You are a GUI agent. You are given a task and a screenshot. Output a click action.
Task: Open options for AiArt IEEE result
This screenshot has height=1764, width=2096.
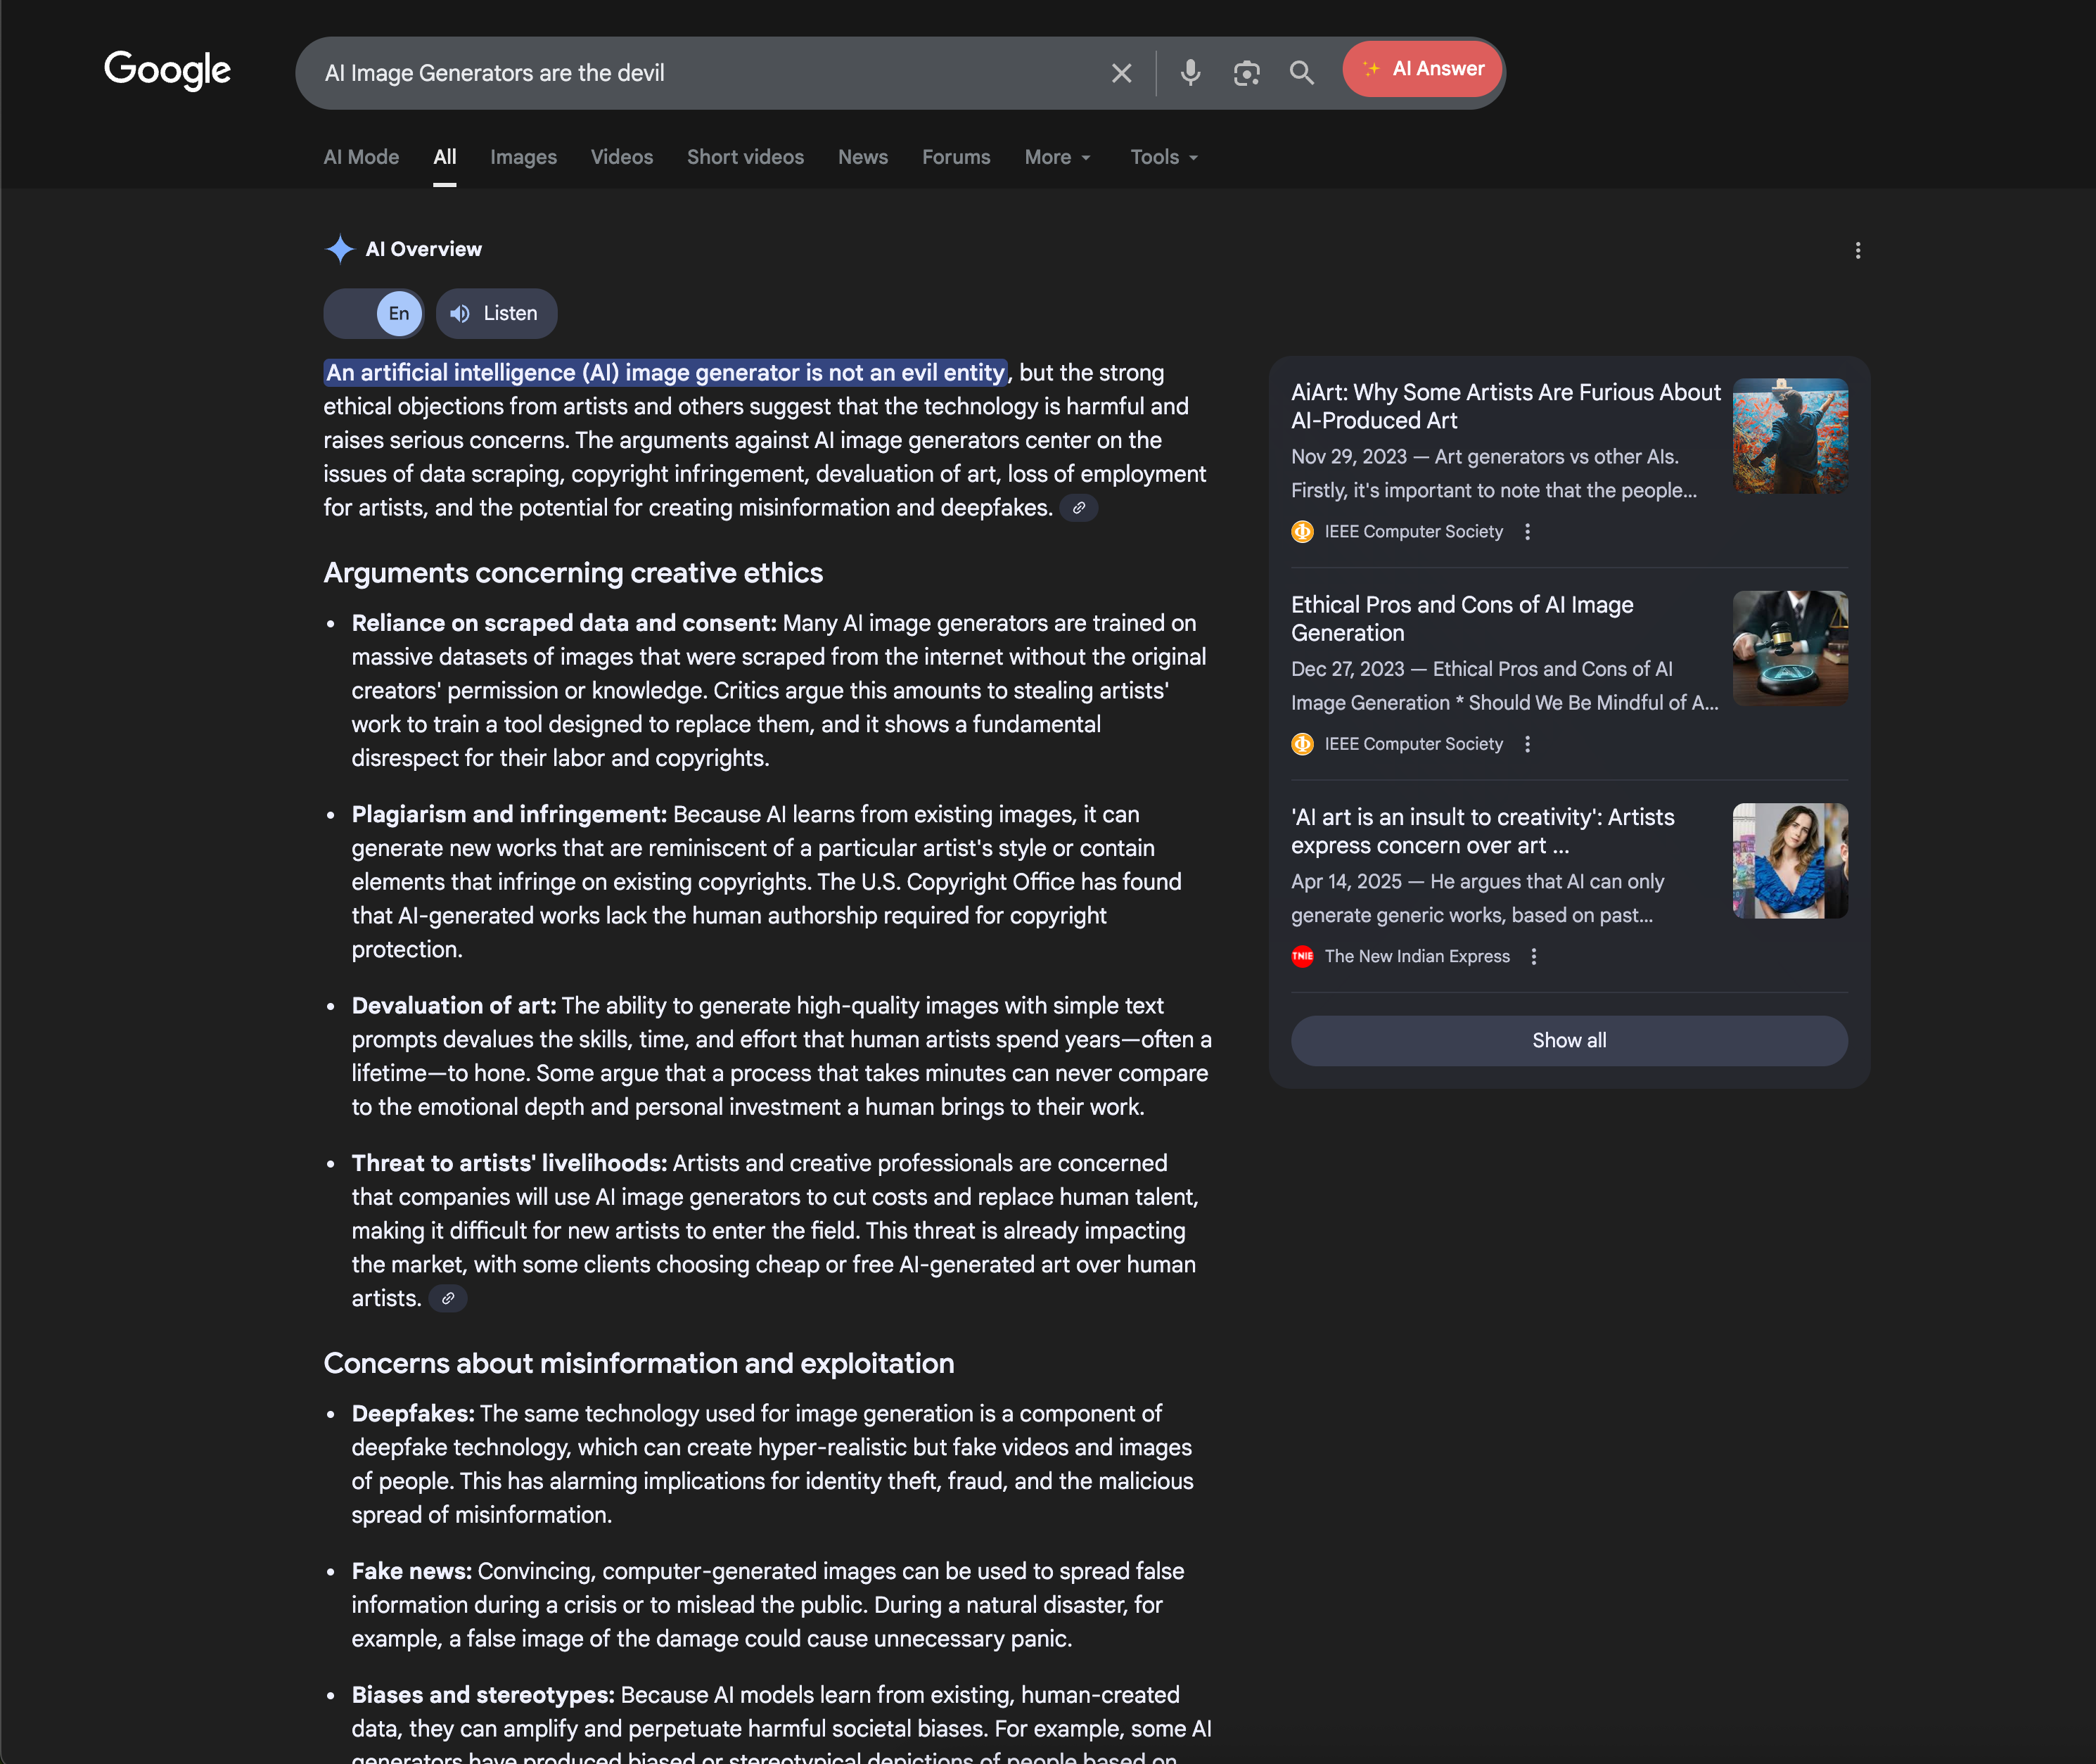[x=1527, y=532]
